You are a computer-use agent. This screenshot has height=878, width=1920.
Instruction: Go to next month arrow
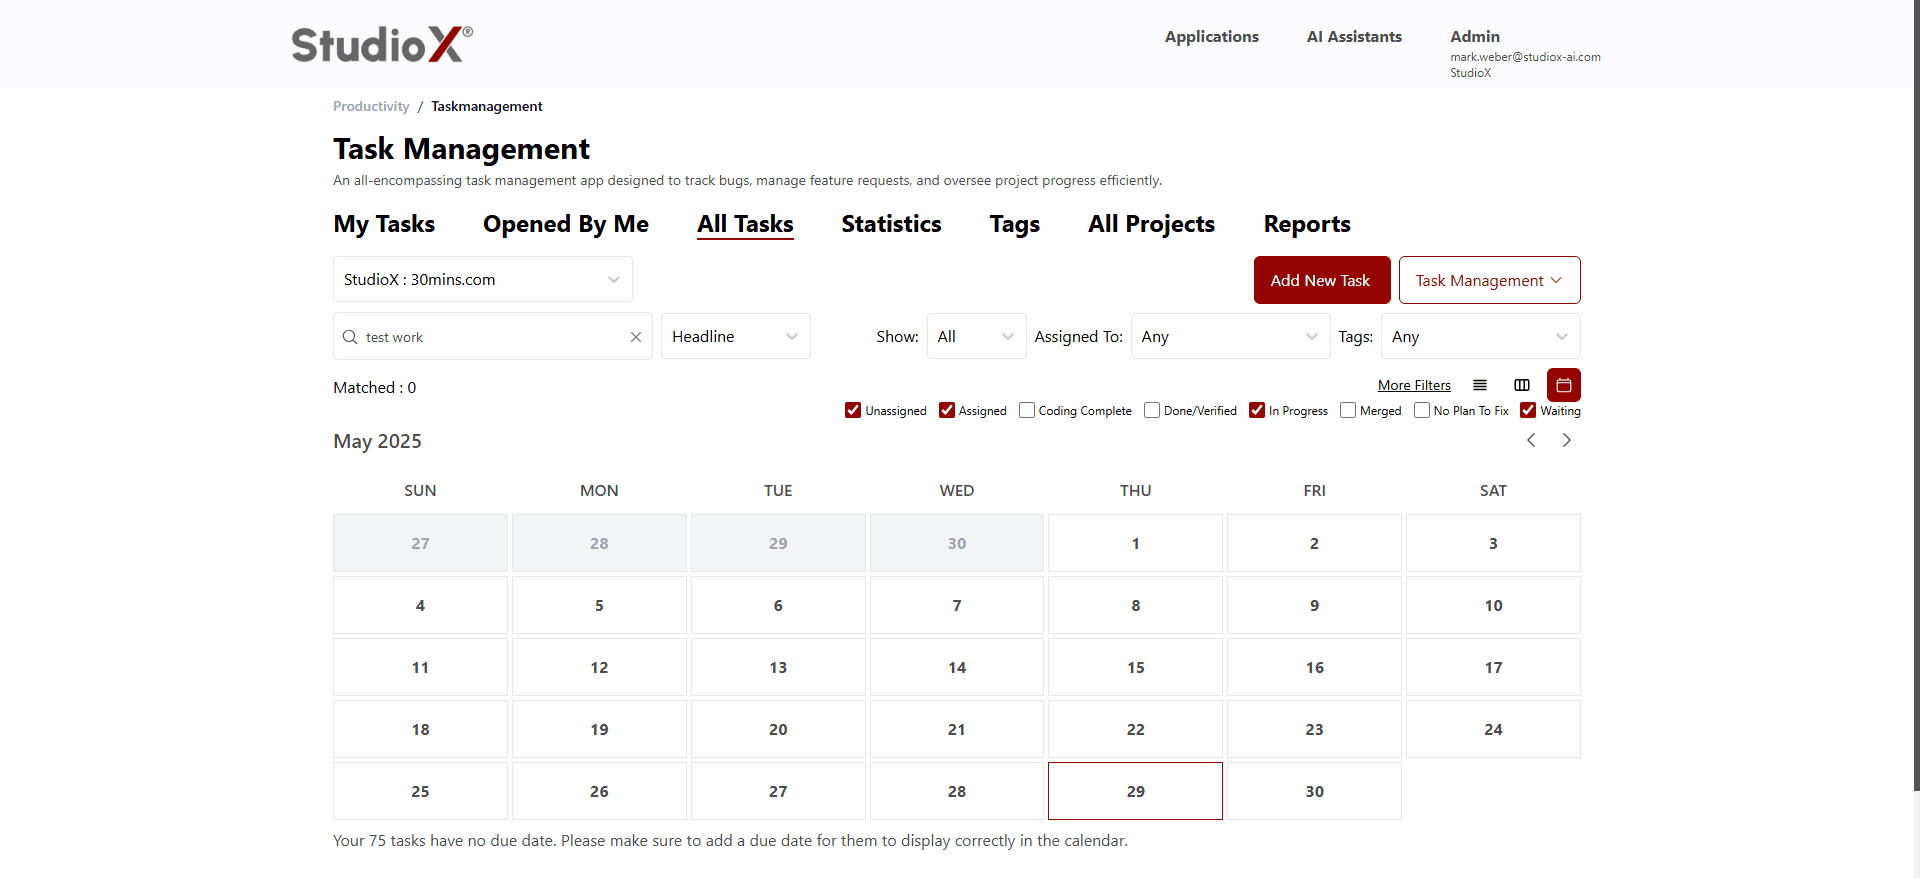click(1567, 440)
